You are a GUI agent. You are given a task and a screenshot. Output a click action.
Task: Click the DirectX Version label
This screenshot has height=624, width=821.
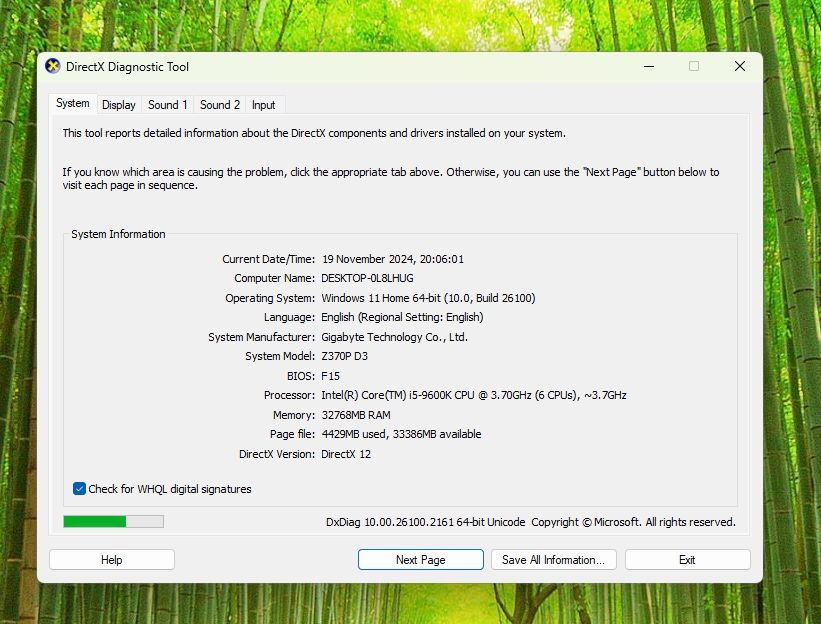pos(277,454)
